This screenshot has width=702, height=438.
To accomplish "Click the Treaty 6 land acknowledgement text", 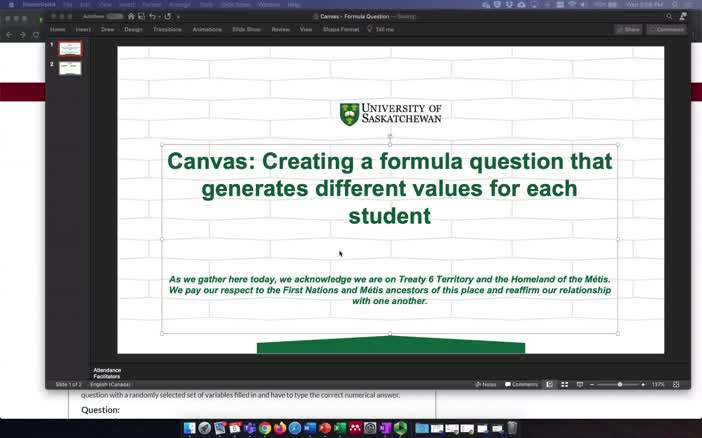I will point(390,290).
